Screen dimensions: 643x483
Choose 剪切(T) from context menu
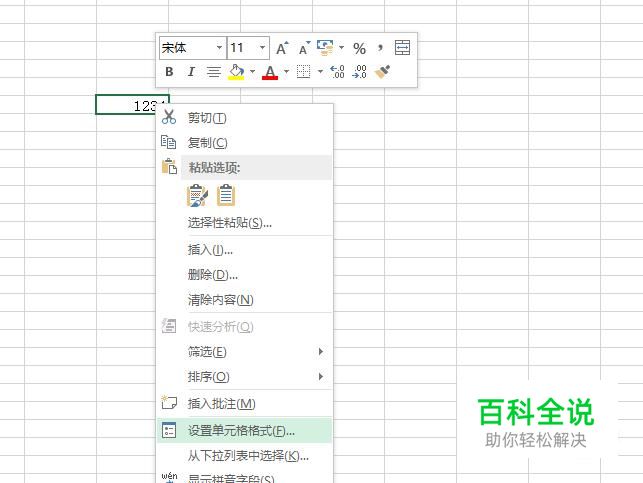coord(244,118)
